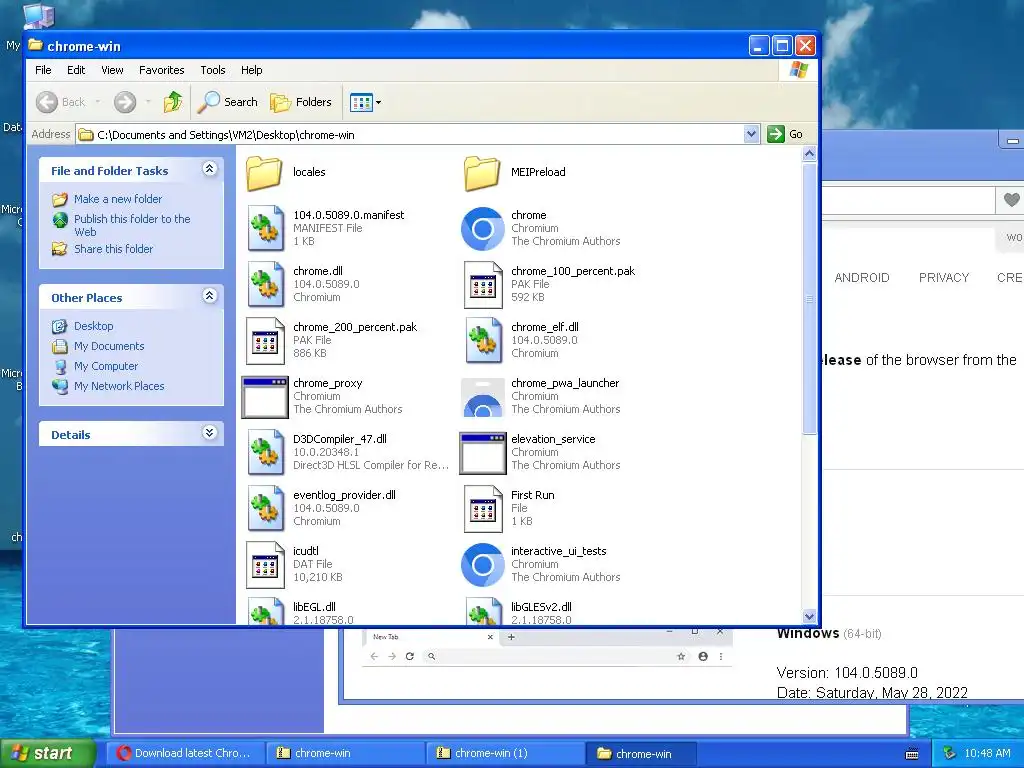Screen dimensions: 1024x768
Task: Click the Forward navigation button
Action: coord(125,102)
